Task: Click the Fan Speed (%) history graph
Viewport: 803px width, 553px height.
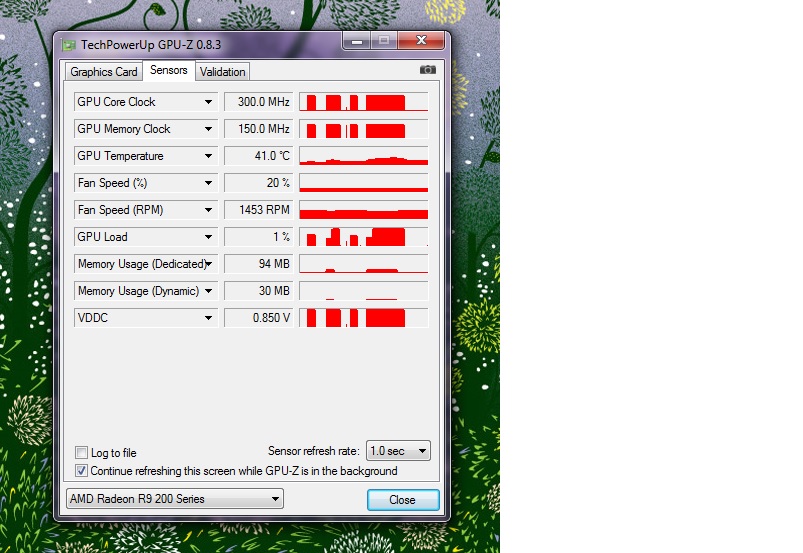Action: (x=364, y=183)
